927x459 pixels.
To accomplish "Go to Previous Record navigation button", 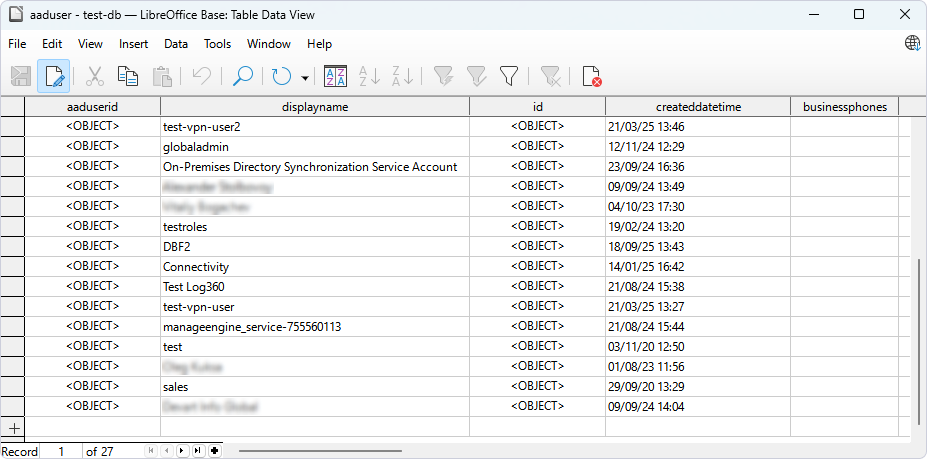I will [167, 451].
